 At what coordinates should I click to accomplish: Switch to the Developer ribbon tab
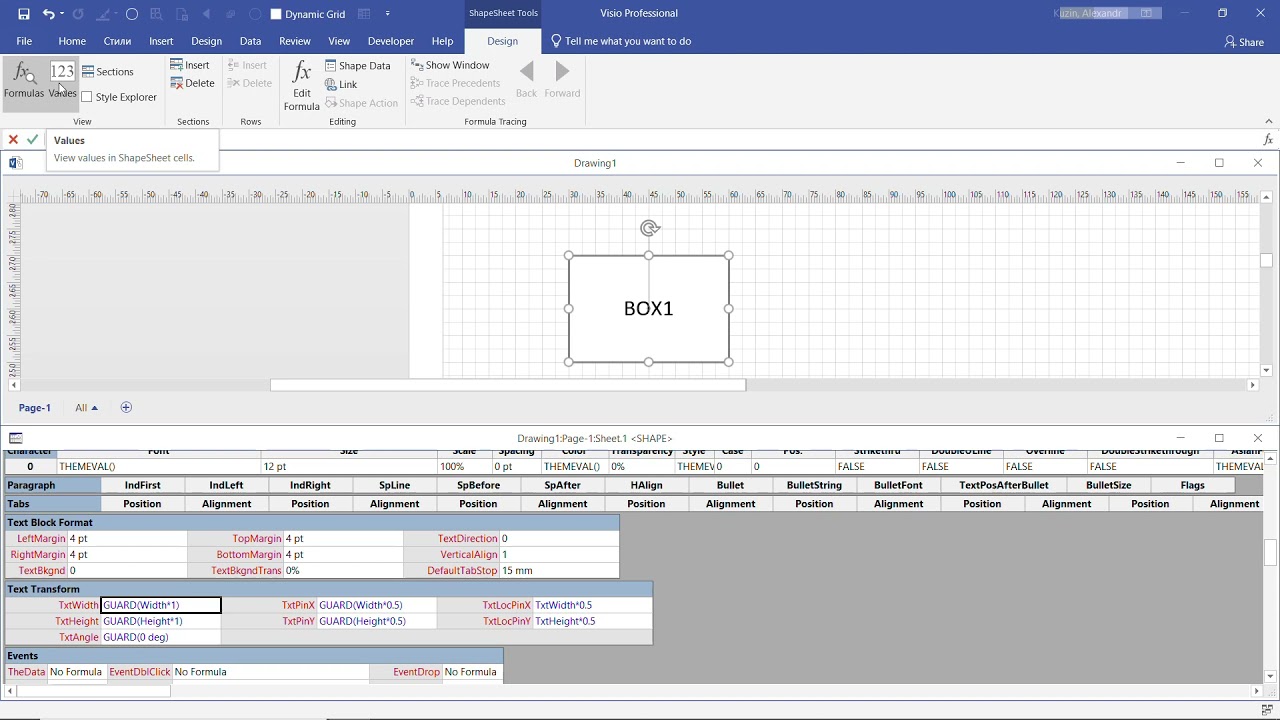tap(391, 41)
